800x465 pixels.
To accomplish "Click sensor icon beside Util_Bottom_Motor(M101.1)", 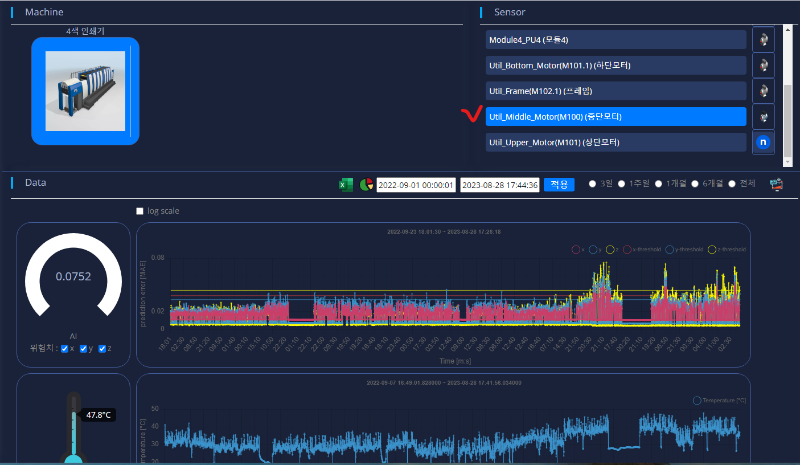I will 763,65.
